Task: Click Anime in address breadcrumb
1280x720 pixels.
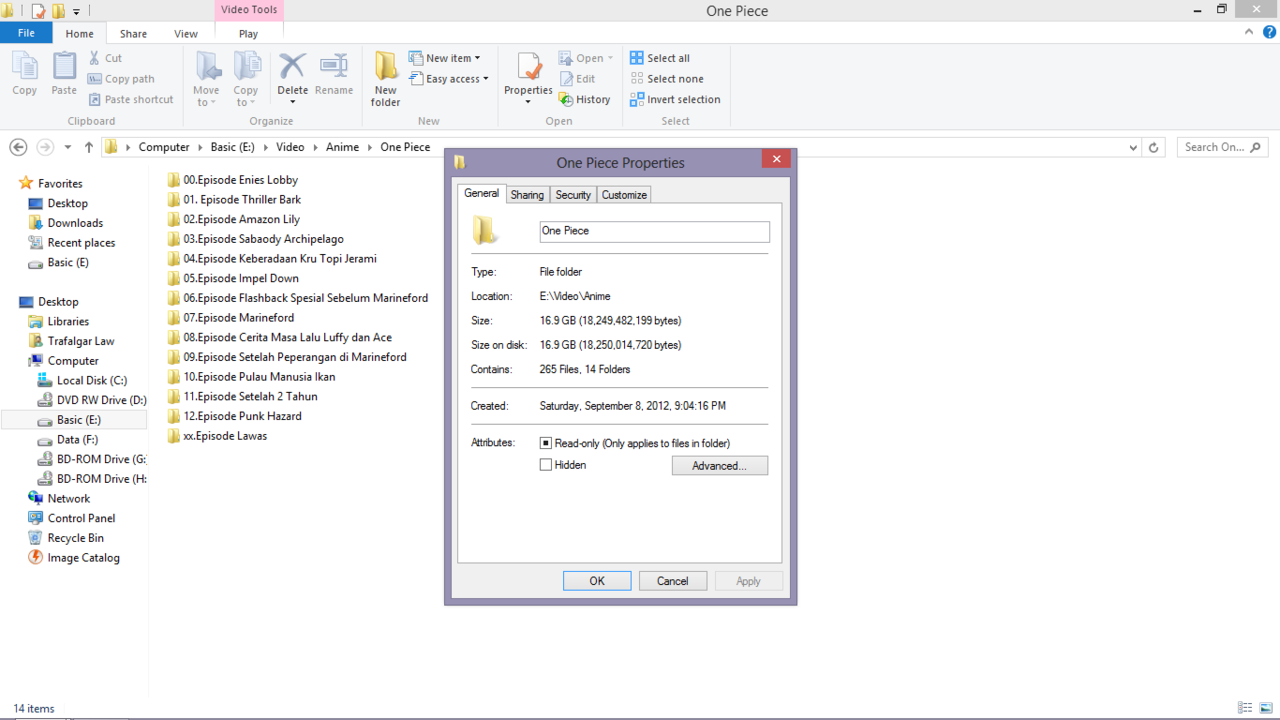Action: click(x=342, y=147)
